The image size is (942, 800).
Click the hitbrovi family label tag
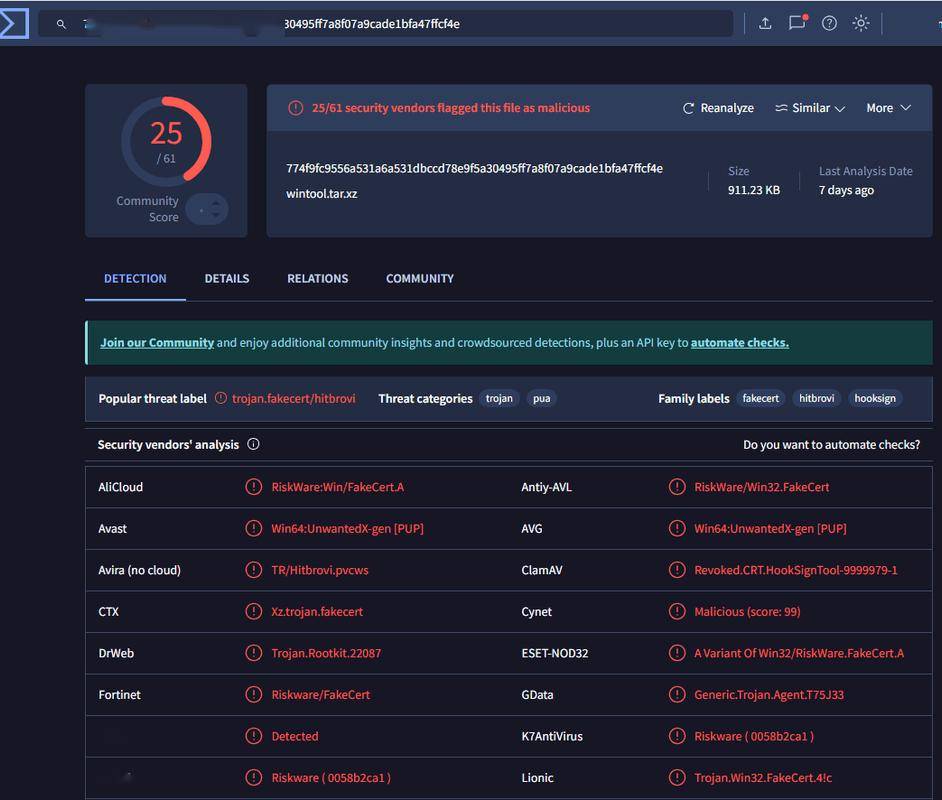[816, 398]
